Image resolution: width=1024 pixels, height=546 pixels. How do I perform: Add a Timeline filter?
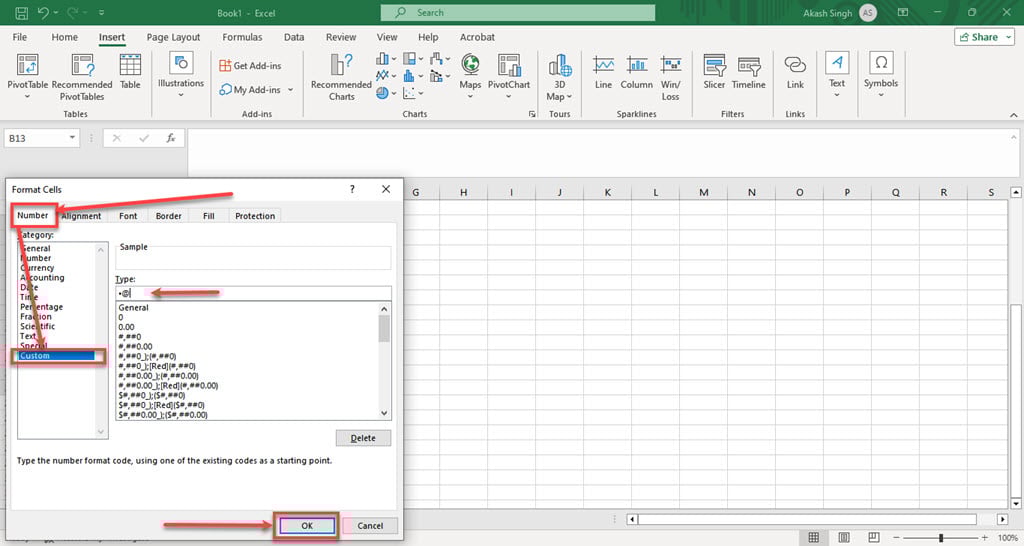tap(748, 72)
